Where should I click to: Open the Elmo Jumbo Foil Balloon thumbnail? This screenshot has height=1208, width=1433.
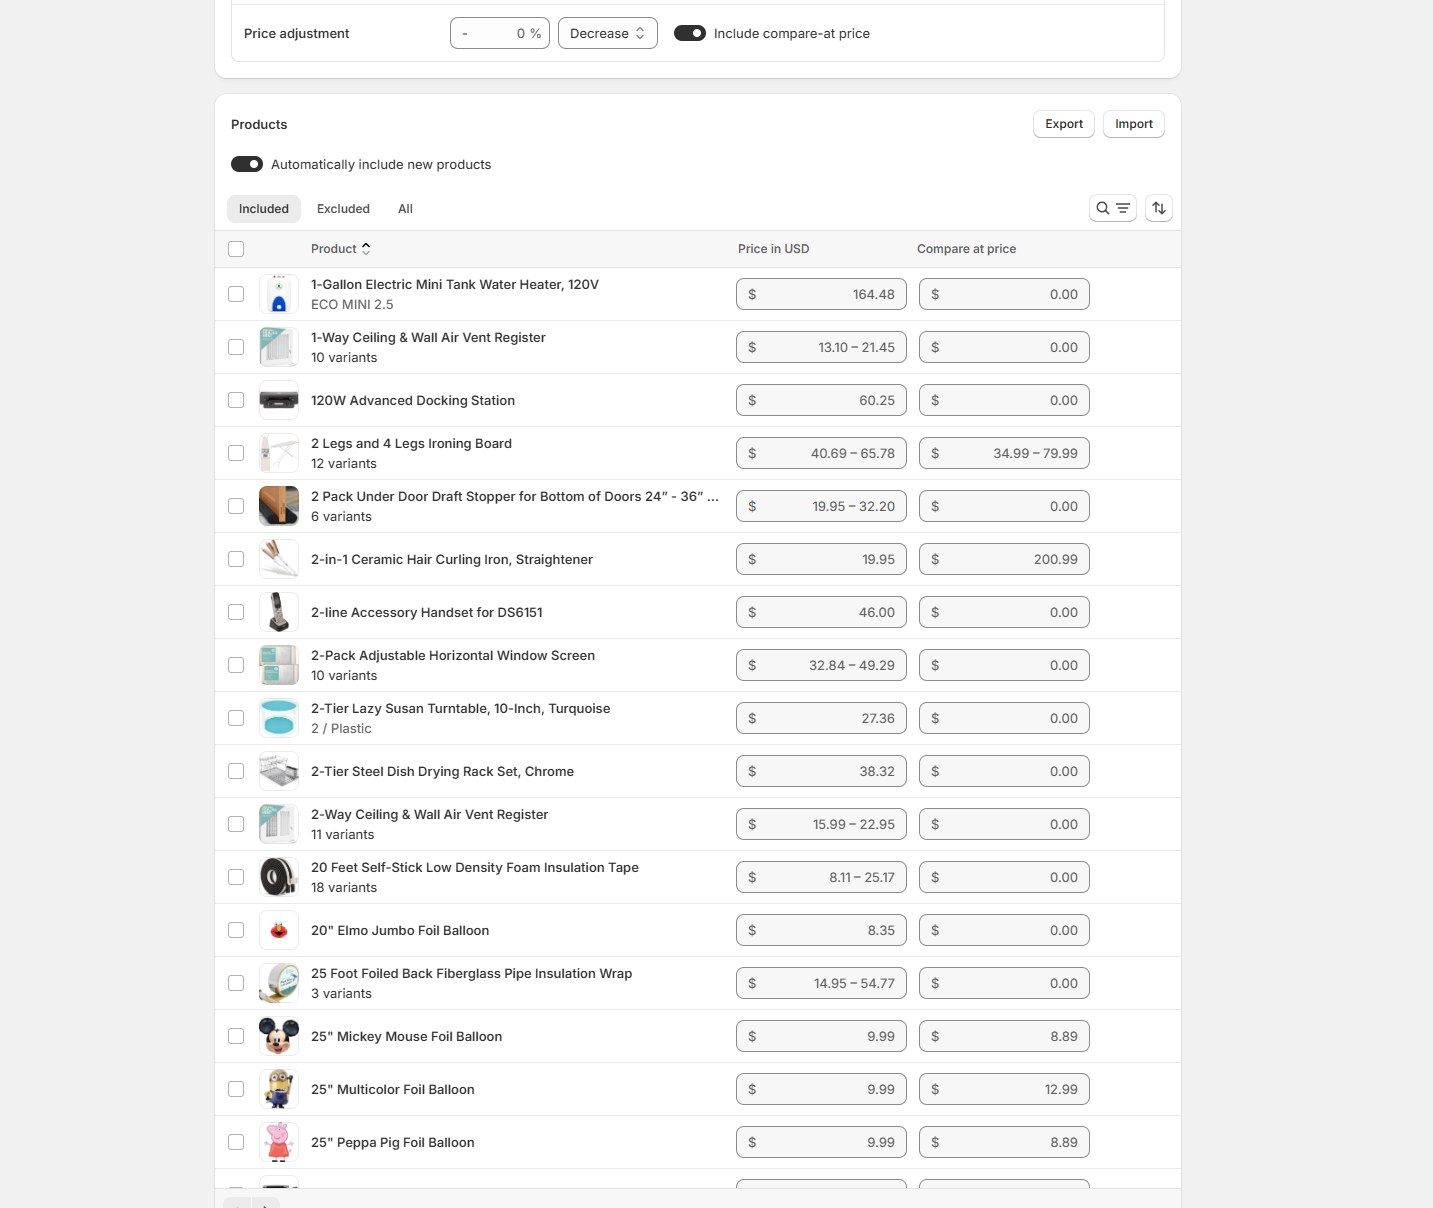tap(279, 930)
